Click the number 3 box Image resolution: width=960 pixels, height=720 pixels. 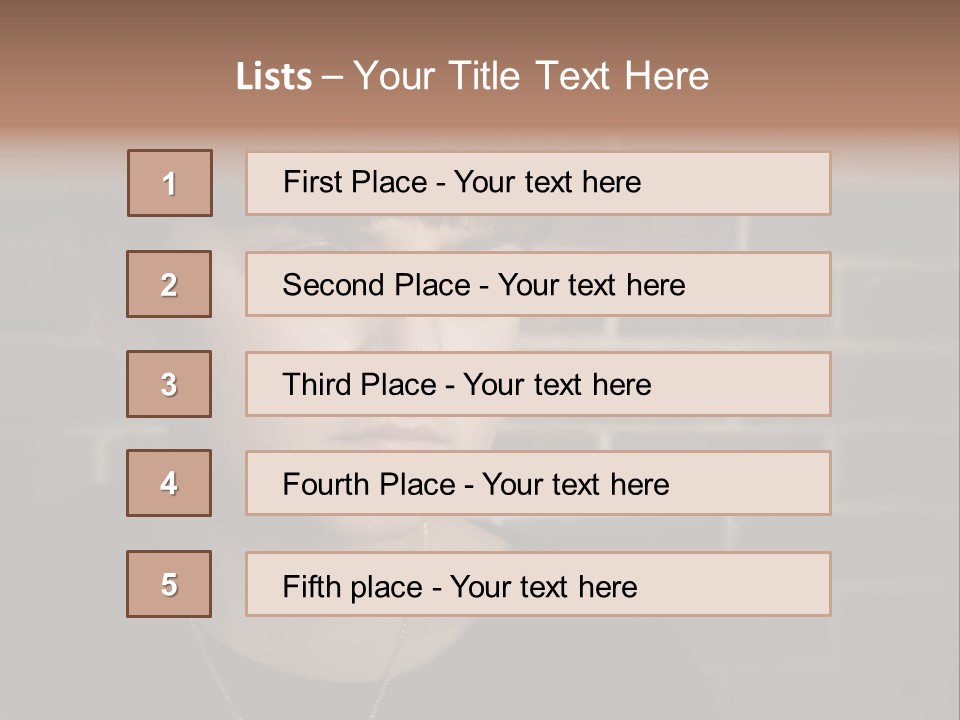[169, 384]
